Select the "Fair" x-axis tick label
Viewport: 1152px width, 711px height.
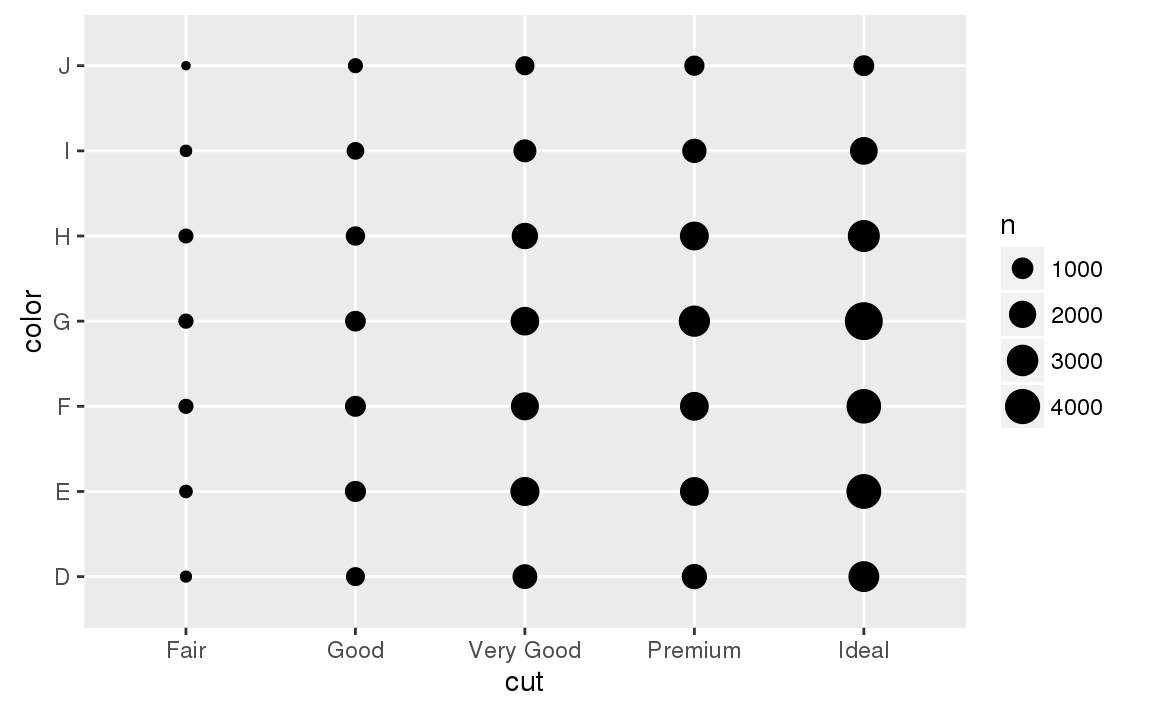pos(186,651)
